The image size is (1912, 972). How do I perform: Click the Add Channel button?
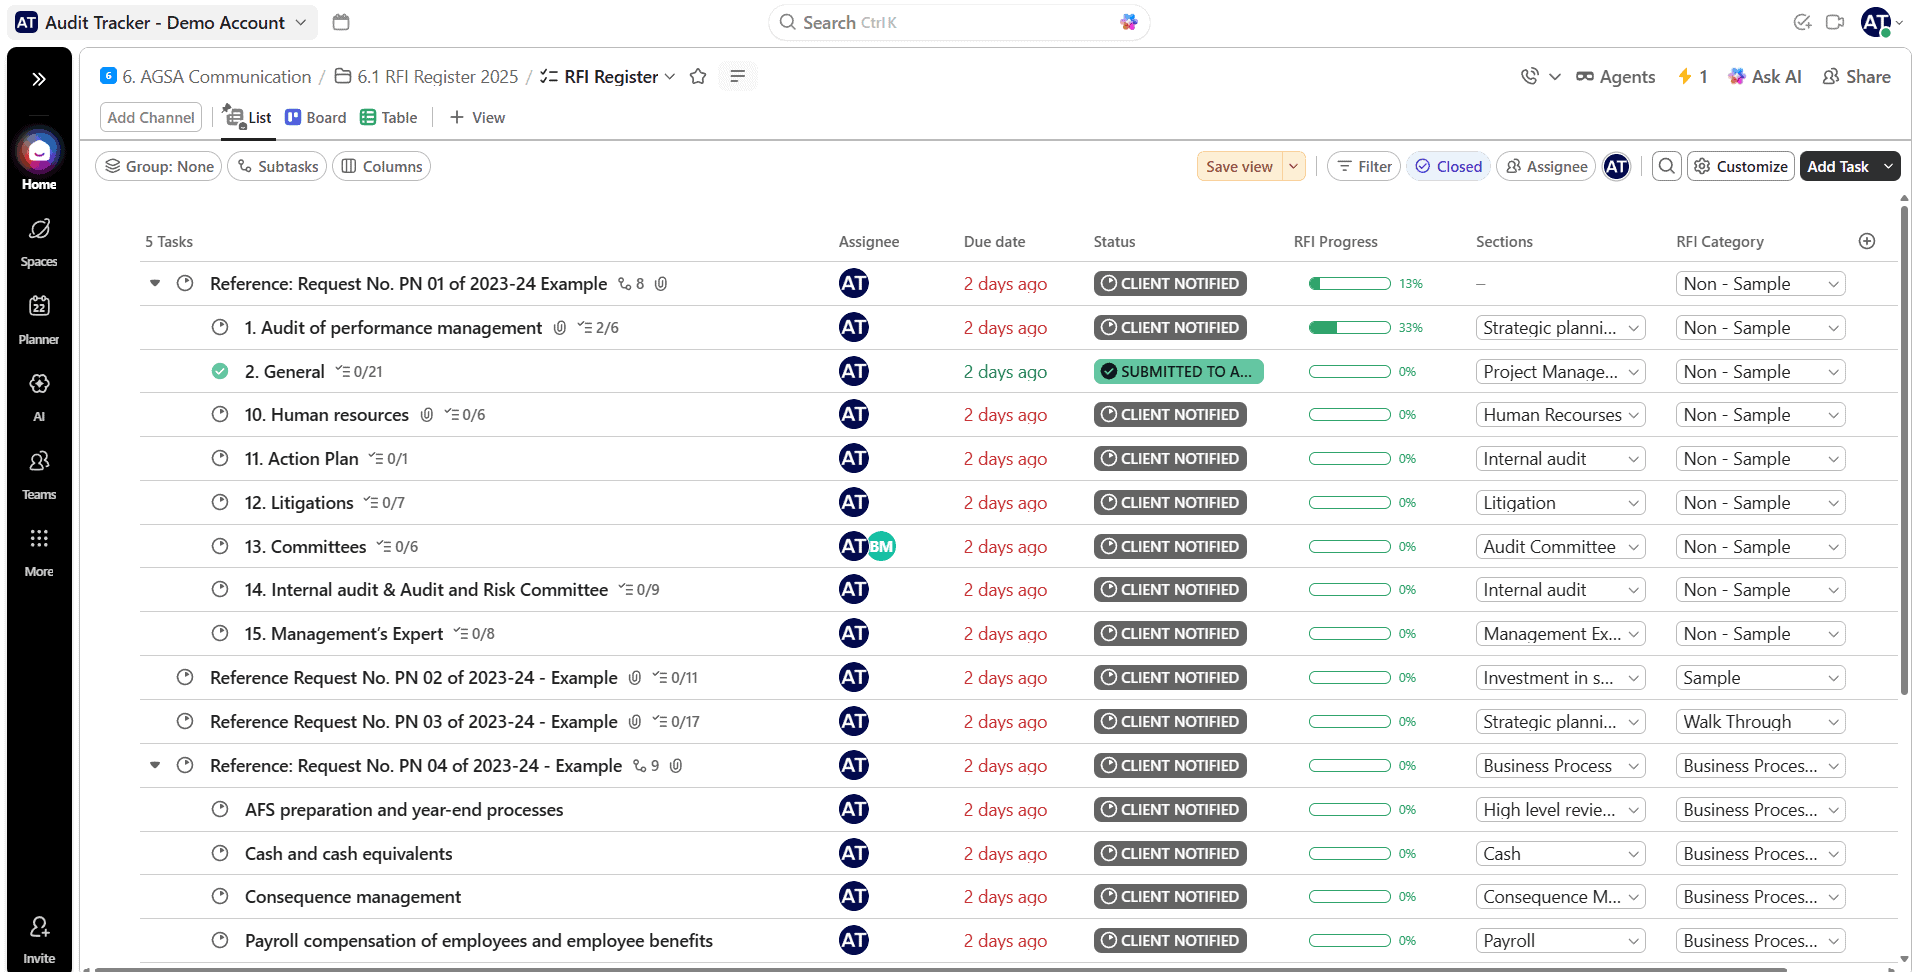pyautogui.click(x=151, y=118)
